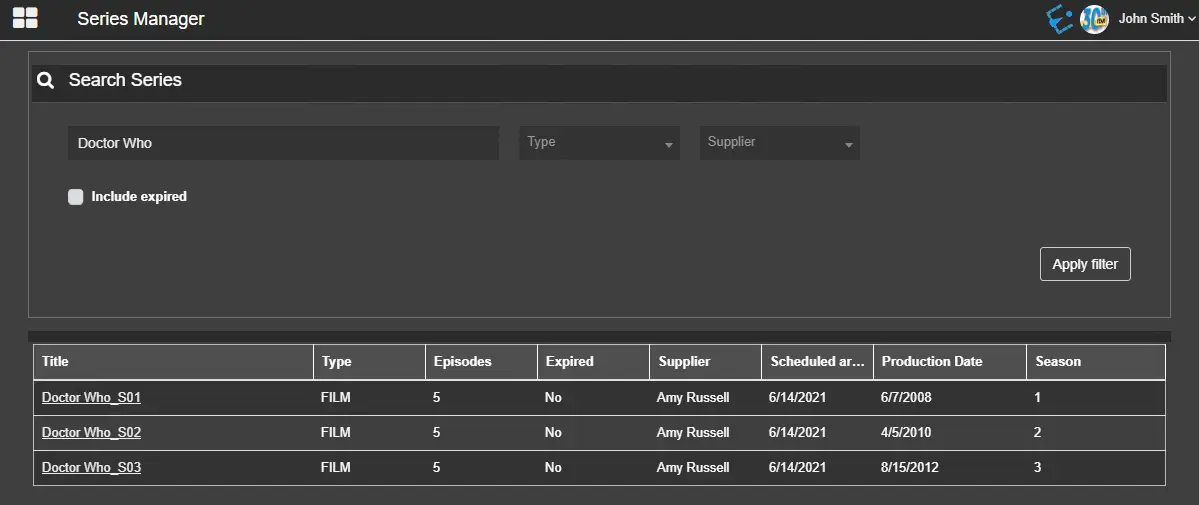This screenshot has width=1199, height=505.
Task: Click the Supplier column header
Action: (x=684, y=362)
